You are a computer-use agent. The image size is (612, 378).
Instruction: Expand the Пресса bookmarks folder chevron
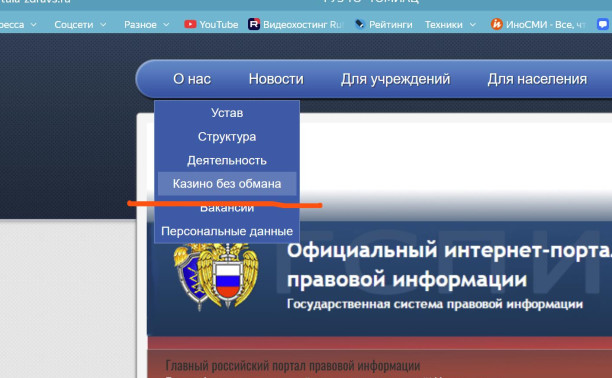(34, 25)
